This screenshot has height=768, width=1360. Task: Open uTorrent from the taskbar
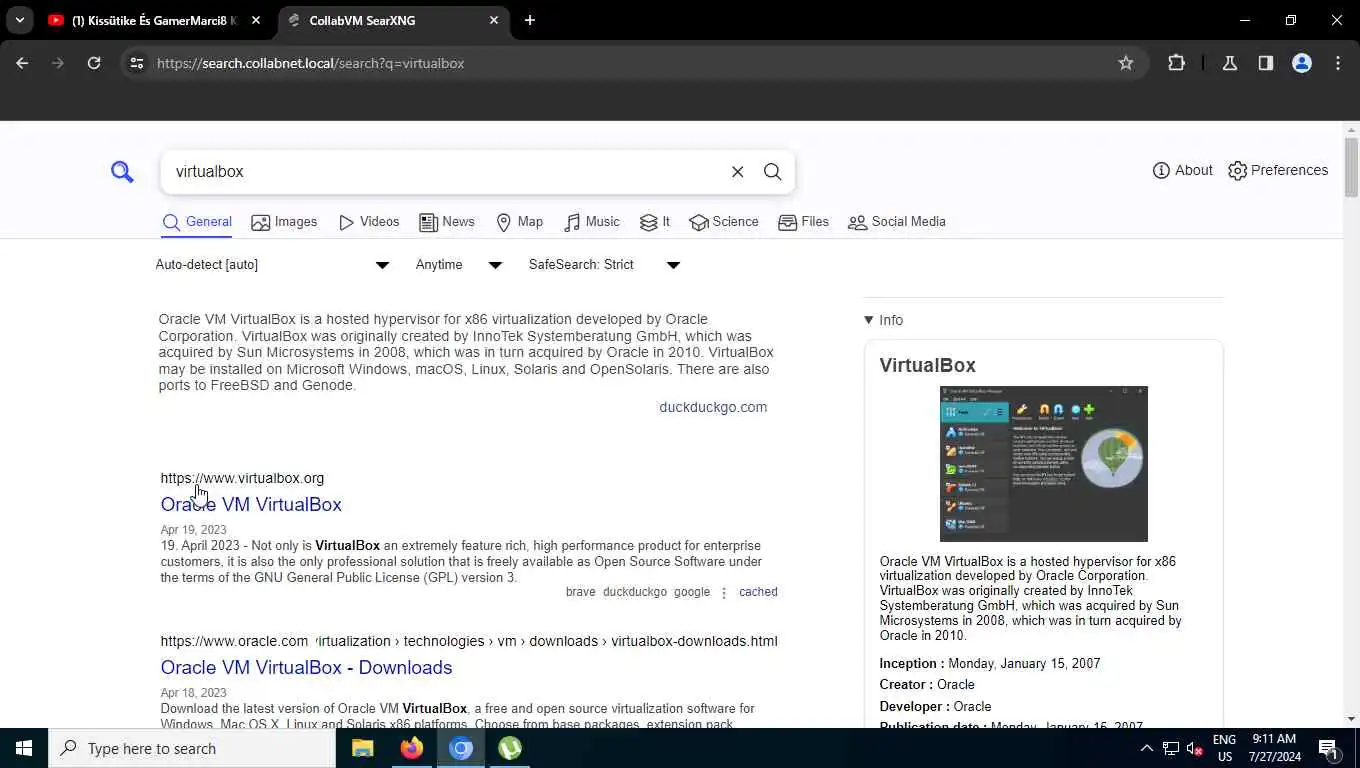pyautogui.click(x=510, y=748)
